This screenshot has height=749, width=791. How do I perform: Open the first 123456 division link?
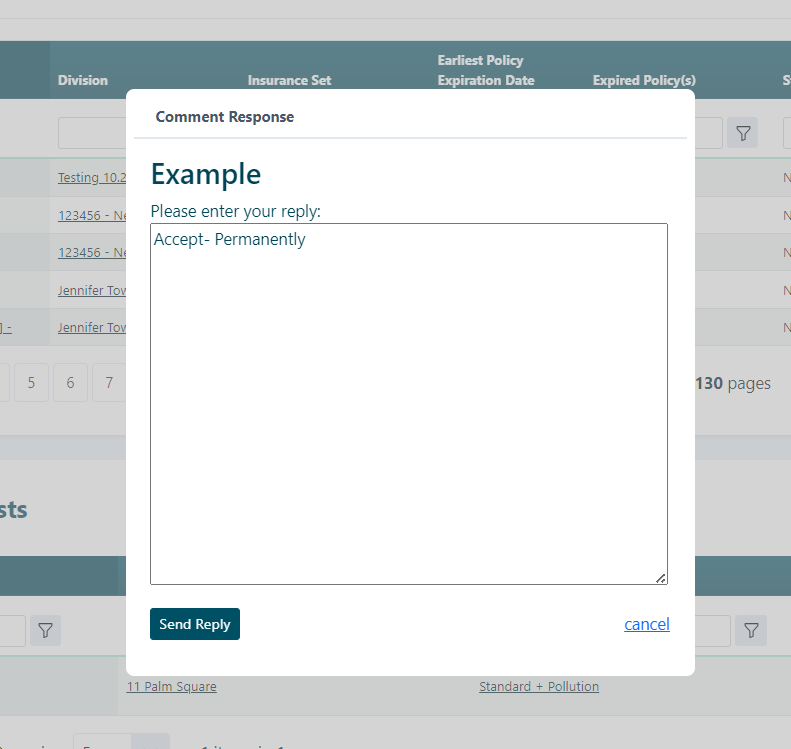[92, 215]
